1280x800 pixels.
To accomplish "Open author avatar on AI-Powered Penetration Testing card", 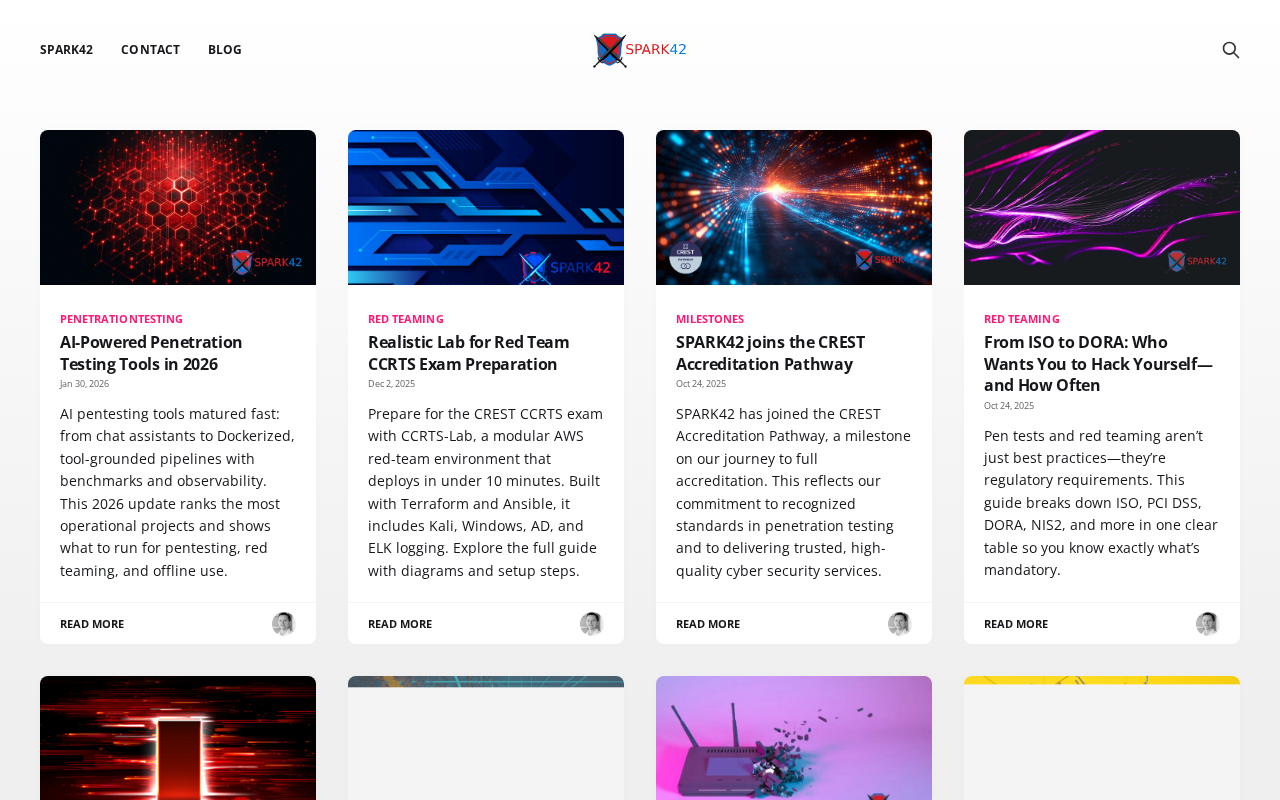I will pyautogui.click(x=284, y=624).
